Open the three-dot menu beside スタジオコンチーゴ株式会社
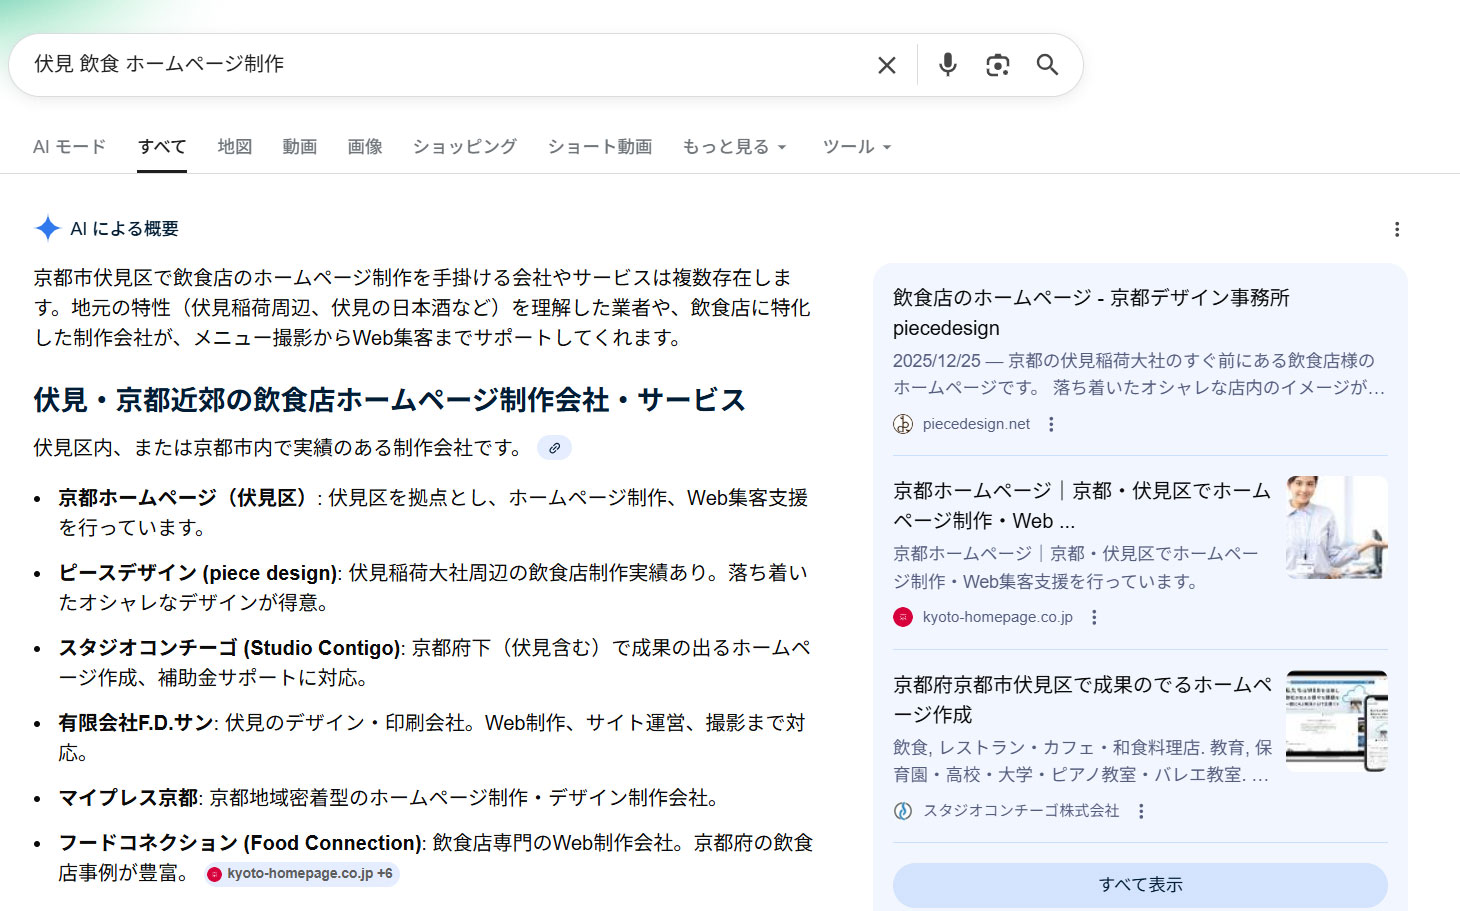The image size is (1460, 911). pyautogui.click(x=1140, y=811)
